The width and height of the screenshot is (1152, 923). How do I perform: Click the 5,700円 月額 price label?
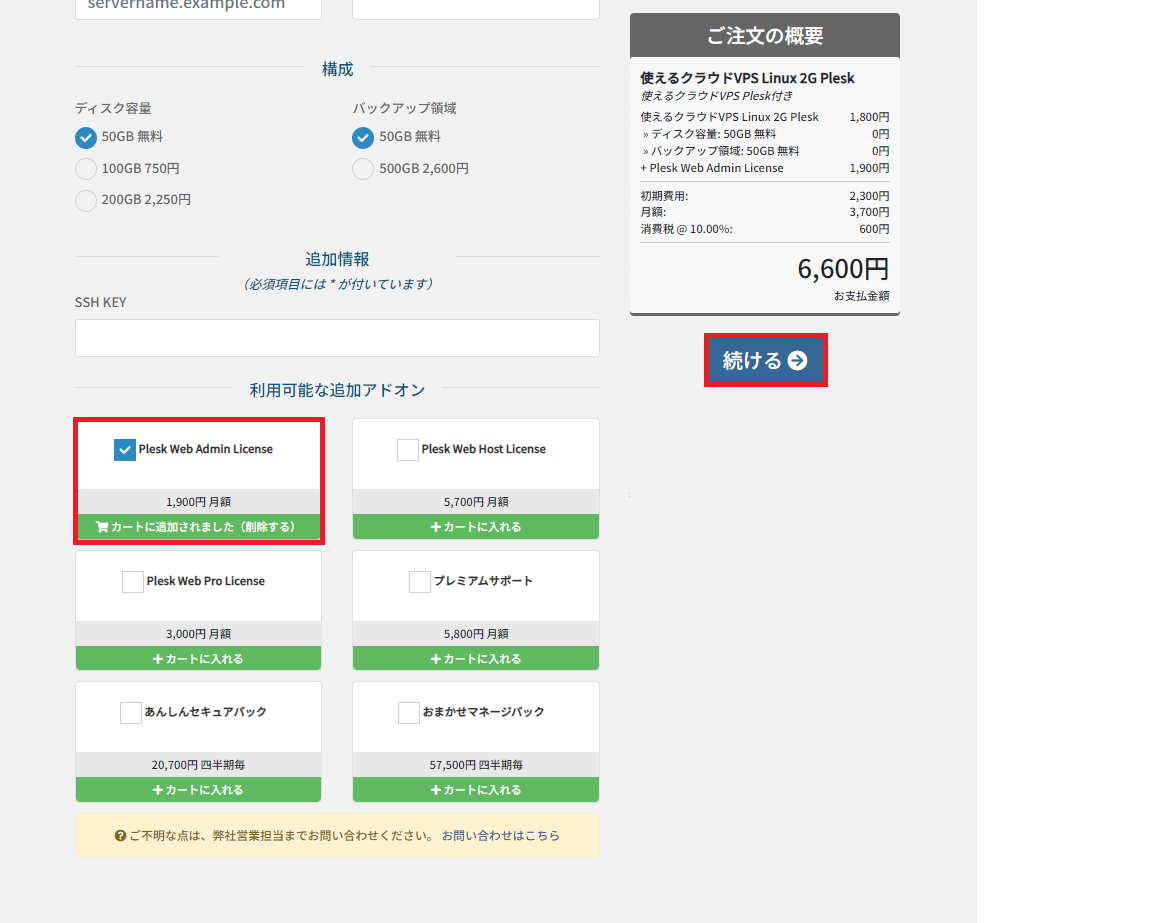click(476, 502)
